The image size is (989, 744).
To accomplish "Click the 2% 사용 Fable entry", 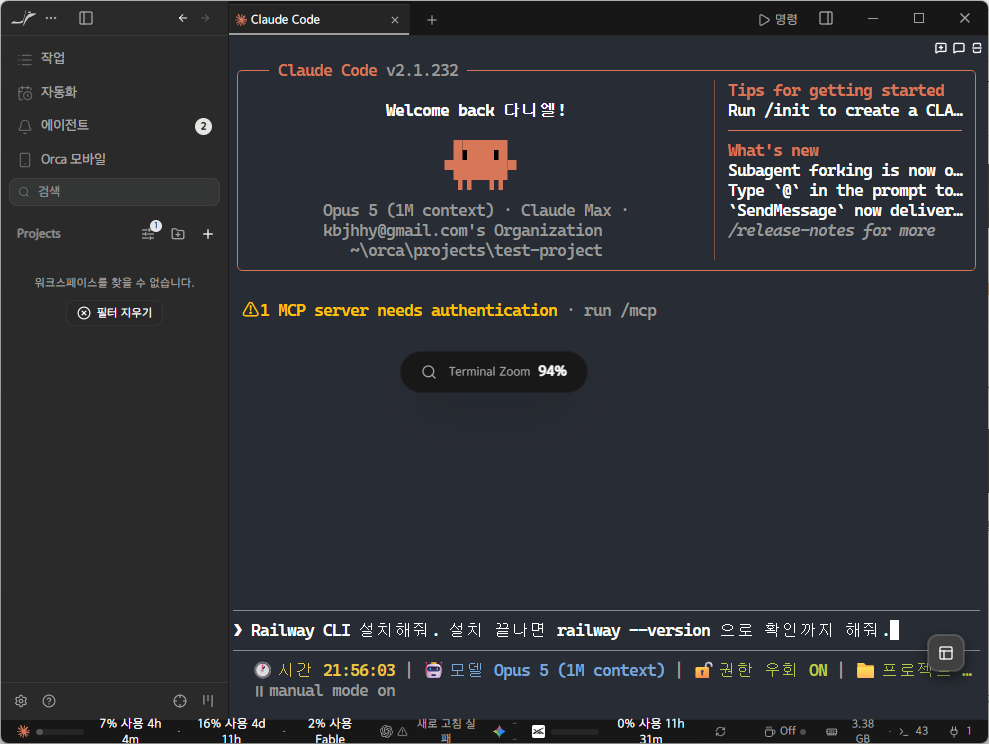I will pos(330,731).
